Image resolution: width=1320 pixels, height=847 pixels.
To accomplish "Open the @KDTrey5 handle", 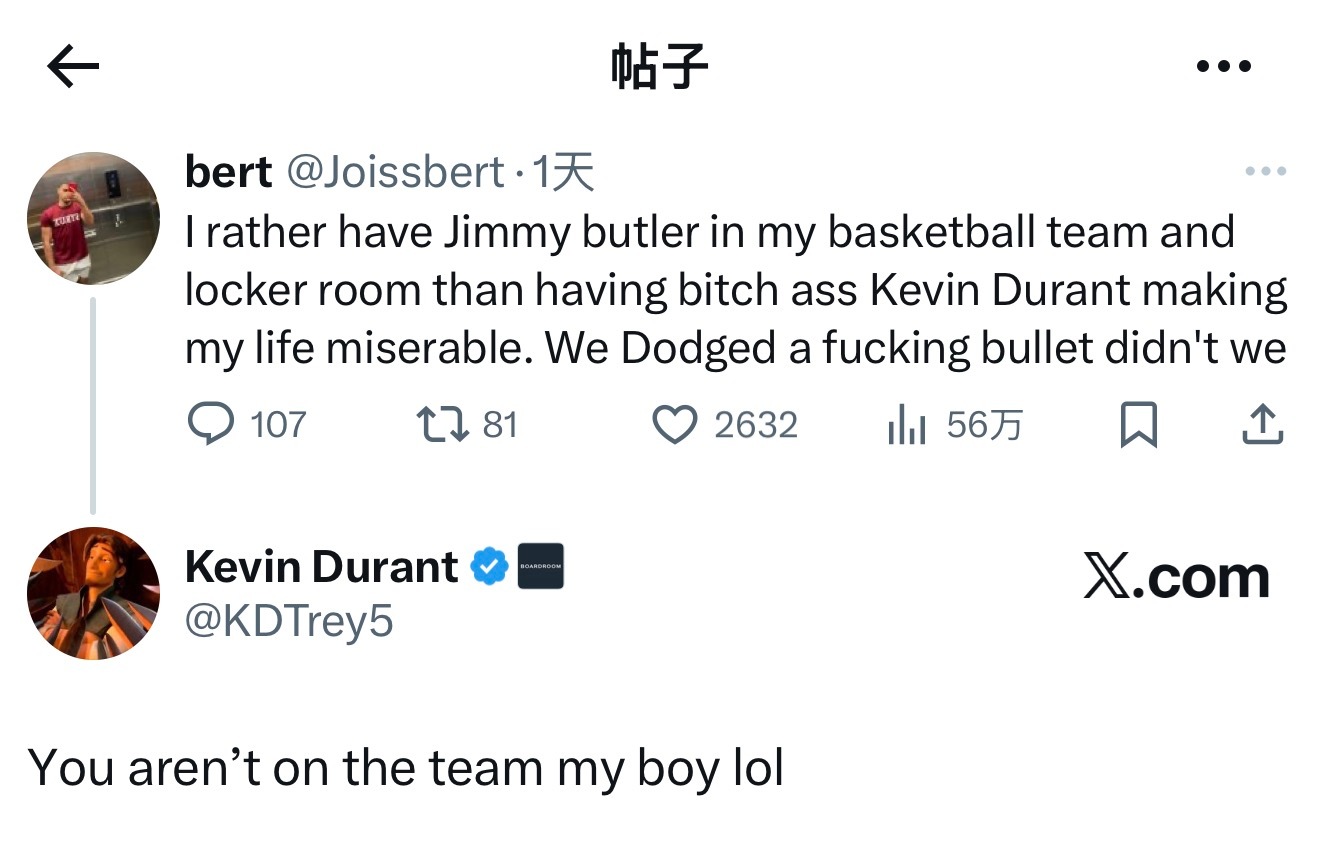I will (289, 622).
